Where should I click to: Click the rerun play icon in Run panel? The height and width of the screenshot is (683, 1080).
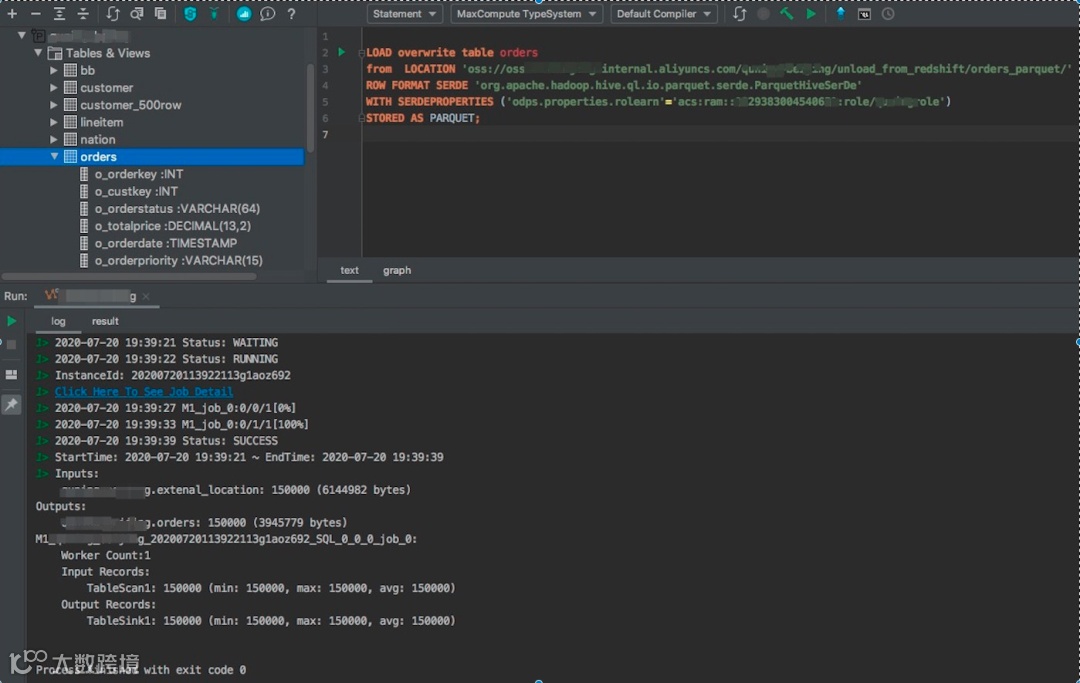coord(11,321)
